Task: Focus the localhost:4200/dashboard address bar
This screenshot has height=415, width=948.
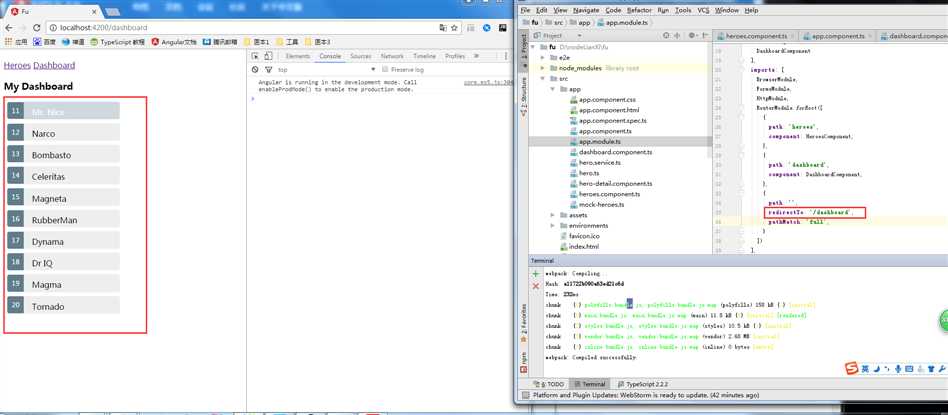Action: (242, 28)
